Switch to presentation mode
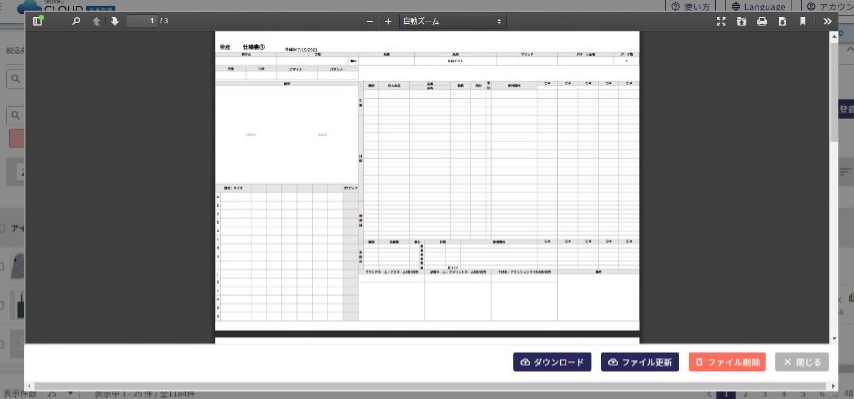The image size is (854, 399). (x=721, y=21)
